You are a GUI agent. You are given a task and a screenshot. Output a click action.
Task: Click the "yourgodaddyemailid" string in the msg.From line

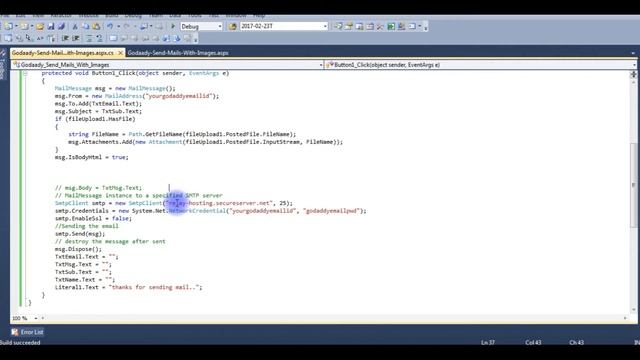pyautogui.click(x=179, y=96)
